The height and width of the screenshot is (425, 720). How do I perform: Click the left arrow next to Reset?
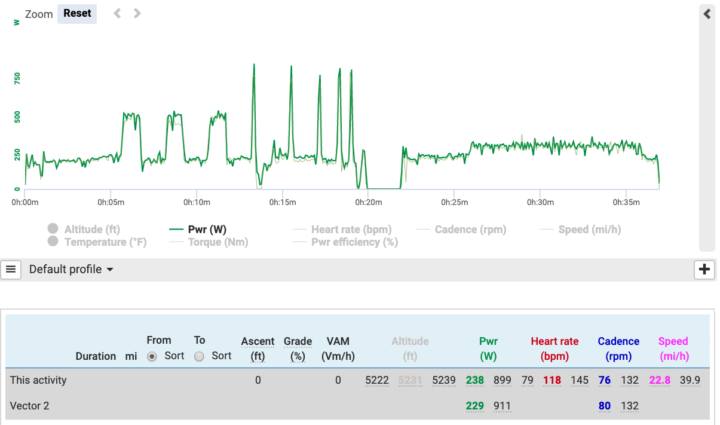pyautogui.click(x=117, y=13)
